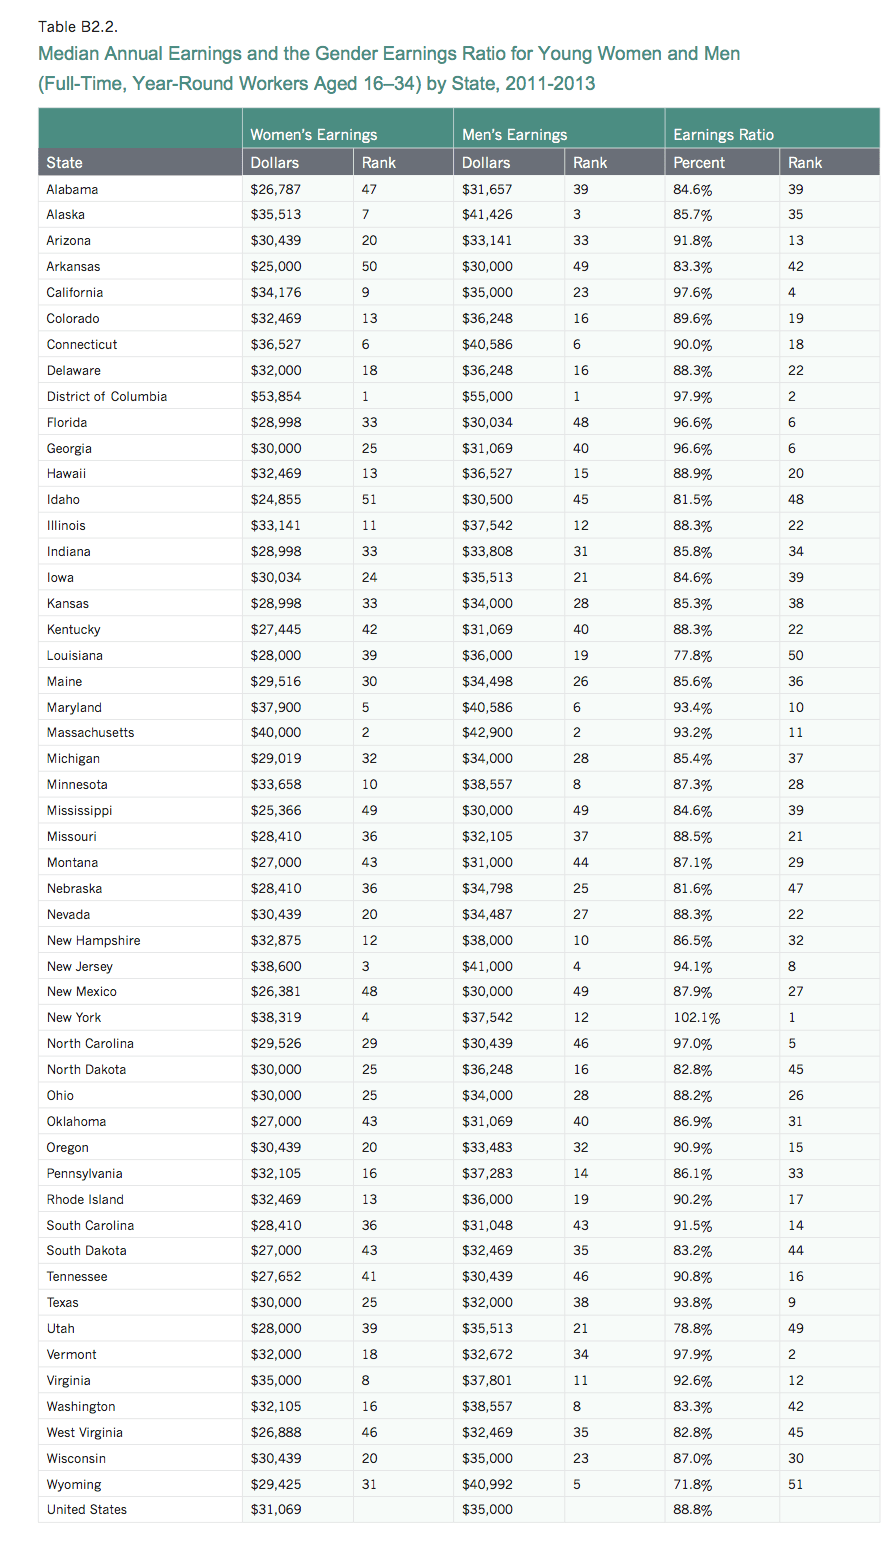Click the New York state name
Viewport: 895px width, 1542px height.
[x=74, y=1017]
